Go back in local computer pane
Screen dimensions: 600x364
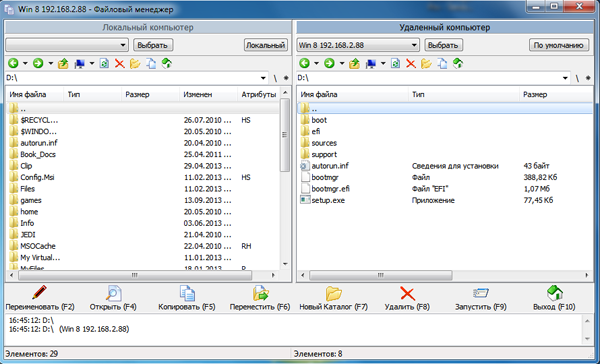tap(13, 63)
